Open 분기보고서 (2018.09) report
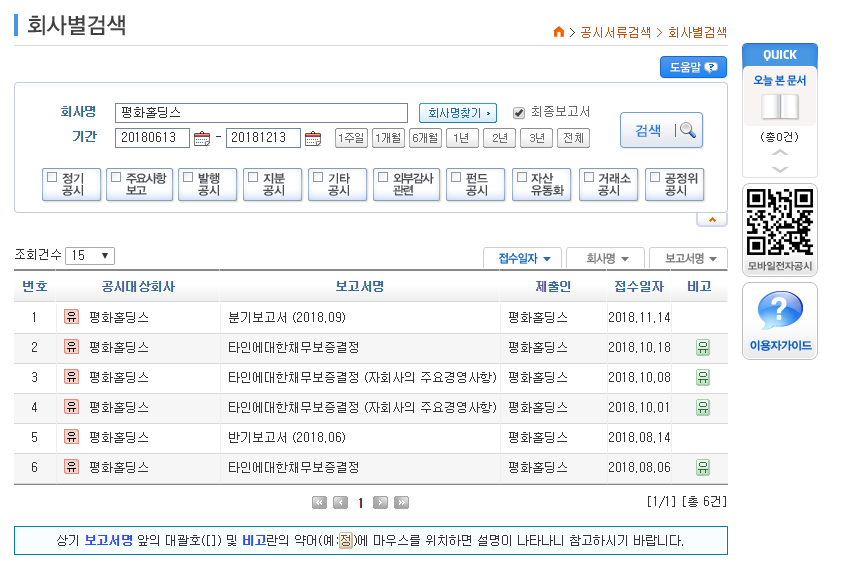 click(x=287, y=317)
